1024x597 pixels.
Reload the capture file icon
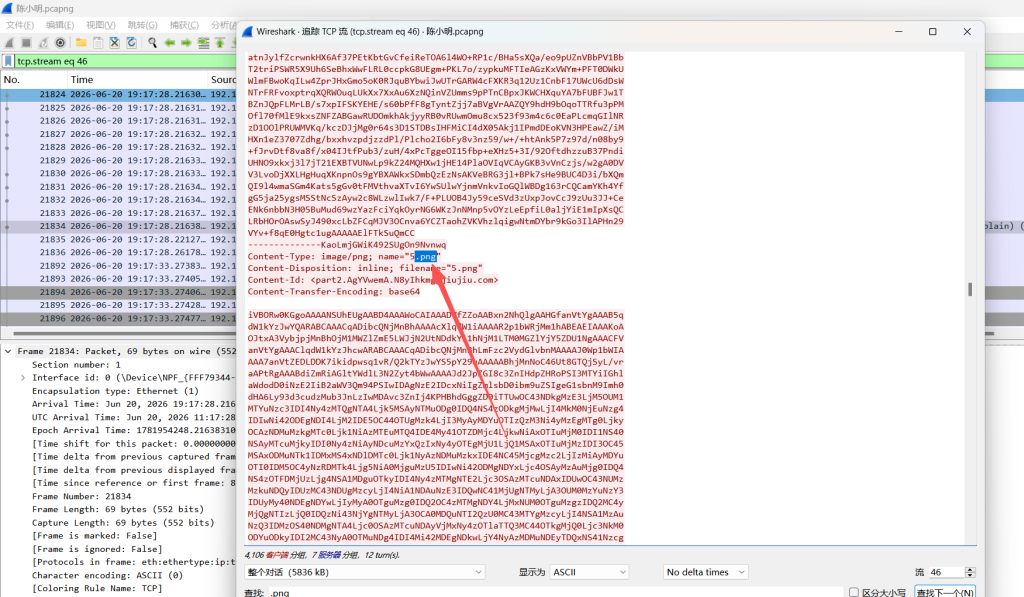click(x=131, y=42)
